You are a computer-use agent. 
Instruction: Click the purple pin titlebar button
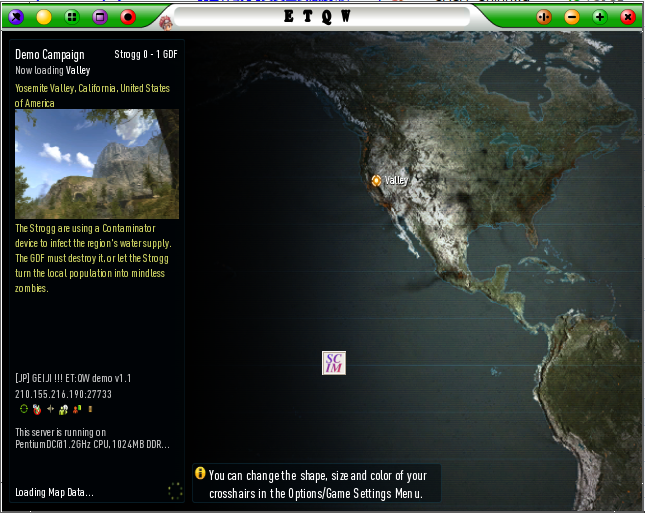[x=16, y=17]
